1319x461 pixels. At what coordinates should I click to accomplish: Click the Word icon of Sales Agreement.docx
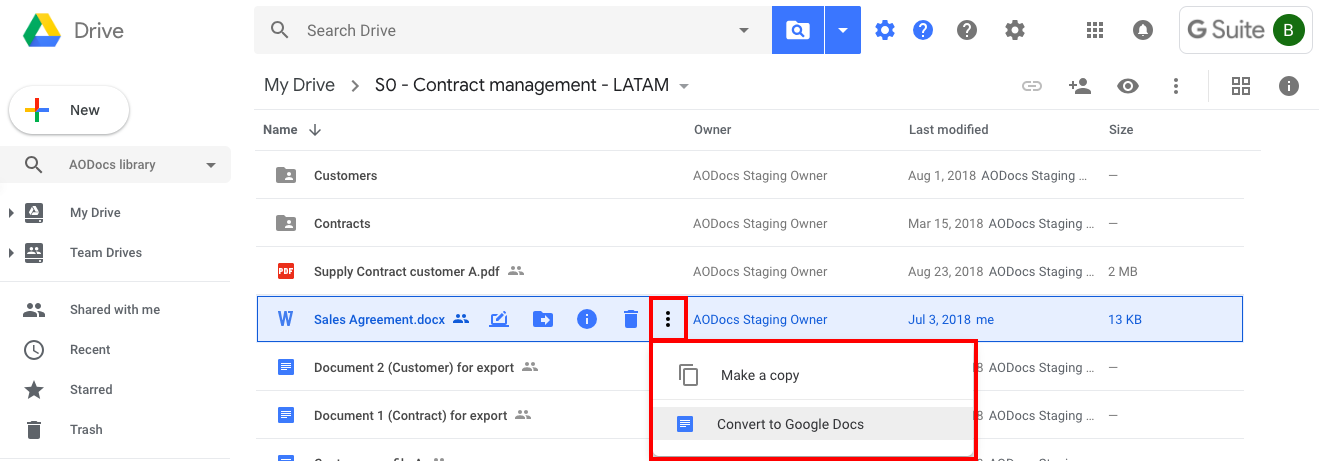[285, 319]
